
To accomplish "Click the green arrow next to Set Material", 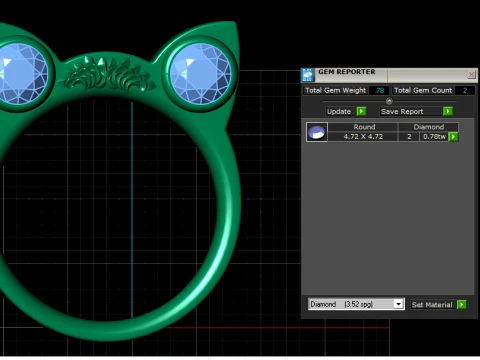I will (x=462, y=304).
